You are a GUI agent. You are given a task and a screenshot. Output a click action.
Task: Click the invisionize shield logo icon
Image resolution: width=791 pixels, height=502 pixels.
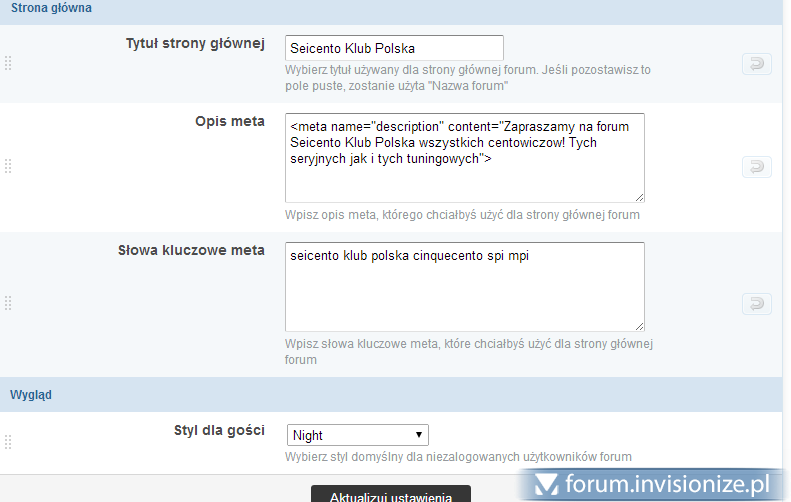click(545, 484)
